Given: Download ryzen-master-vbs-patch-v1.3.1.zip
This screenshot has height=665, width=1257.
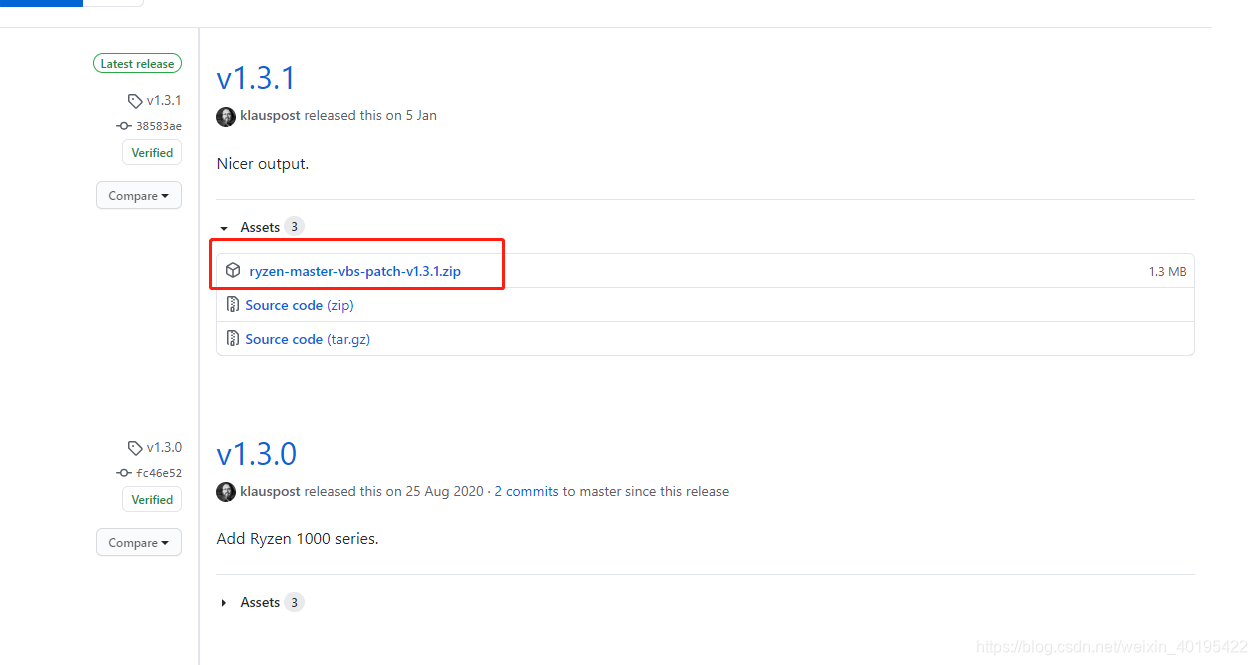Looking at the screenshot, I should tap(355, 271).
